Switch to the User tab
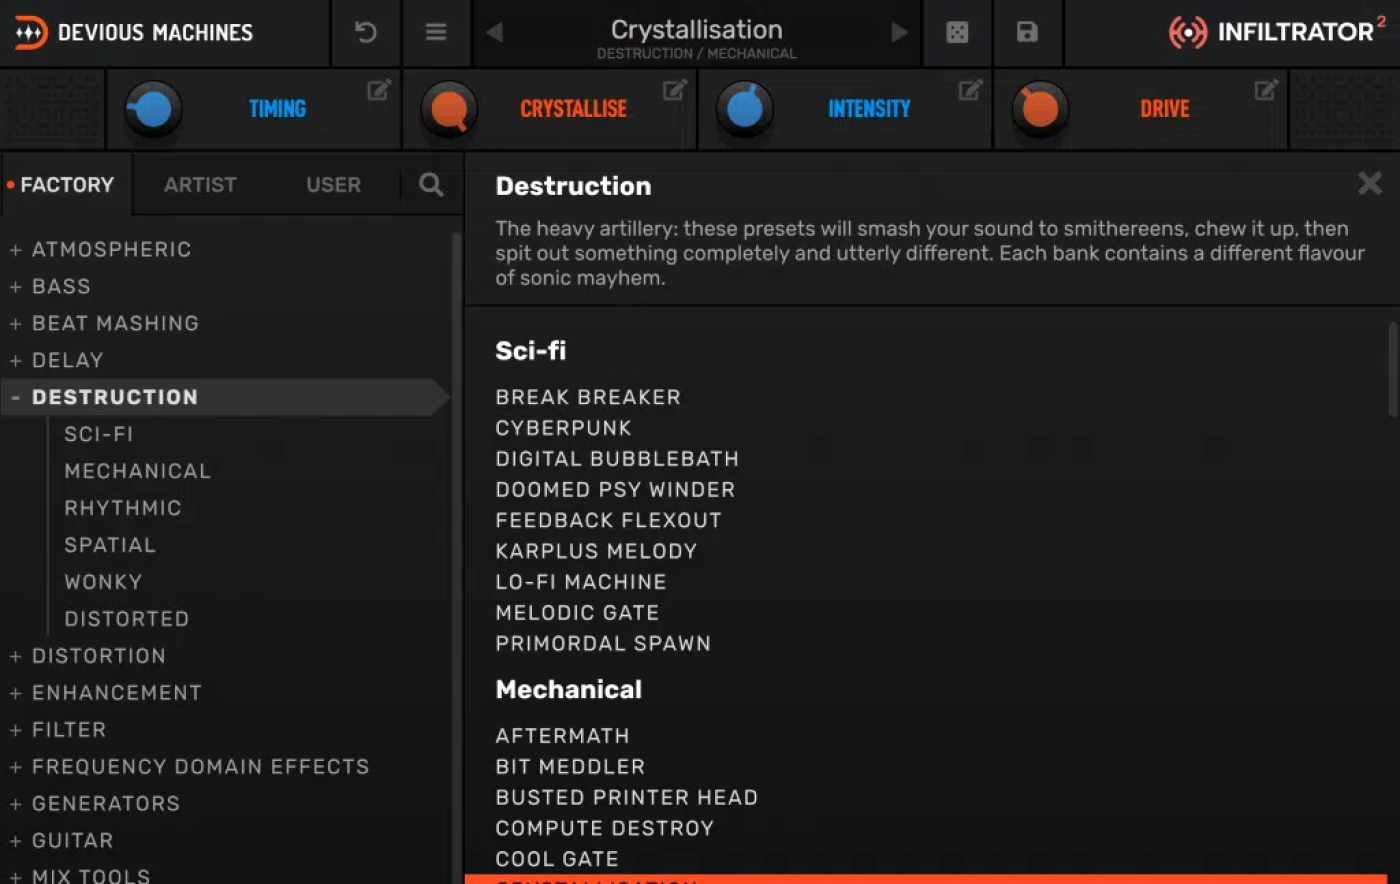1400x884 pixels. pos(333,184)
